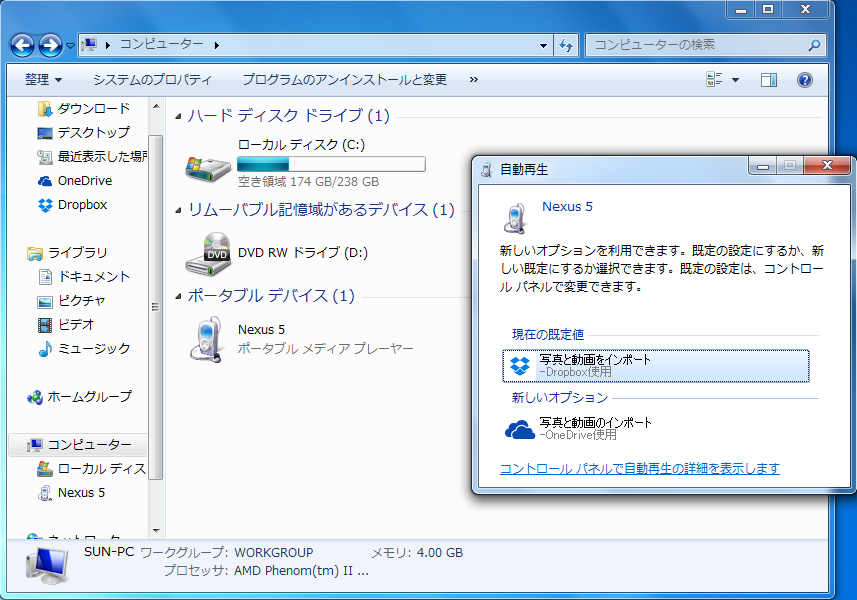Expand arrow after コンピューター in address bar

(x=217, y=45)
